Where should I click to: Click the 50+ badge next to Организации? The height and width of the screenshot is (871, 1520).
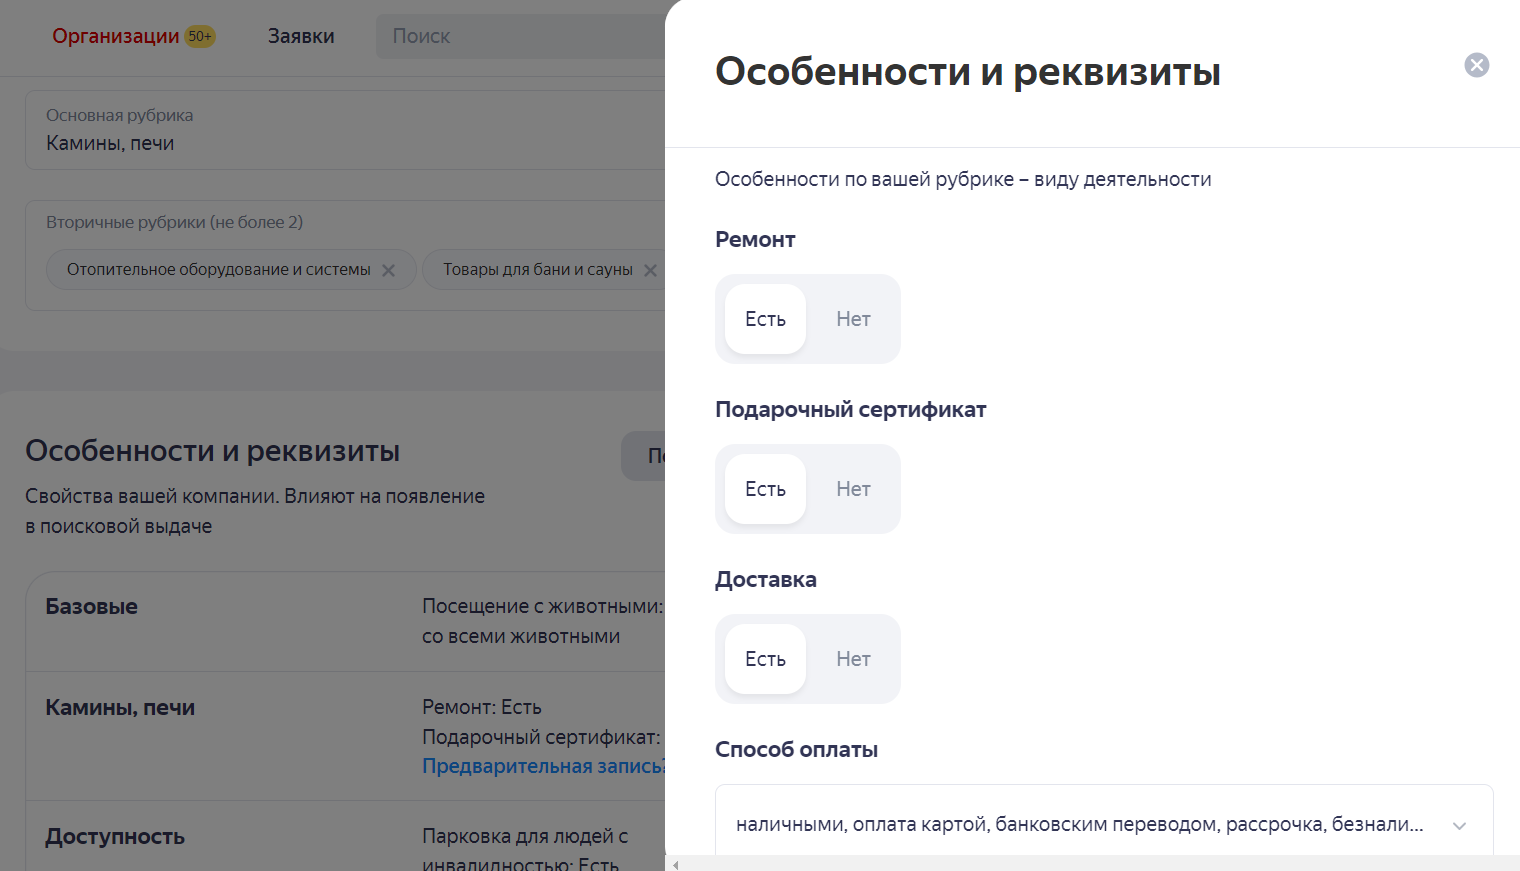click(x=200, y=37)
